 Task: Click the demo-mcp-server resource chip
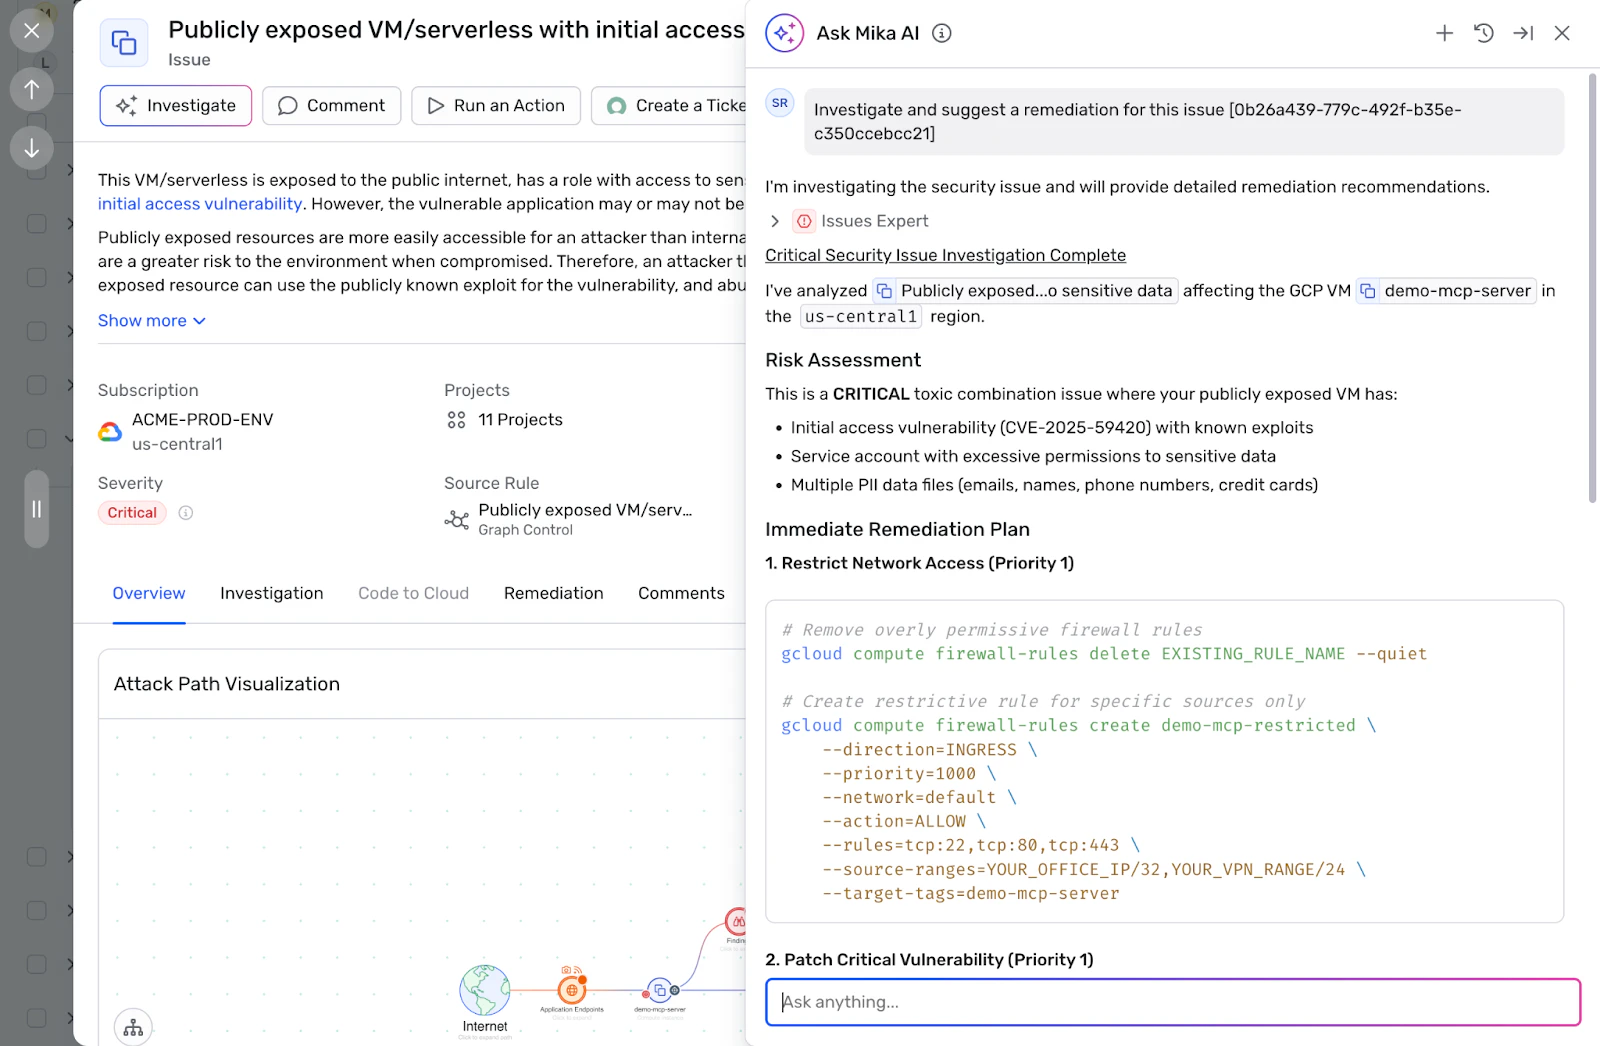(x=1446, y=291)
